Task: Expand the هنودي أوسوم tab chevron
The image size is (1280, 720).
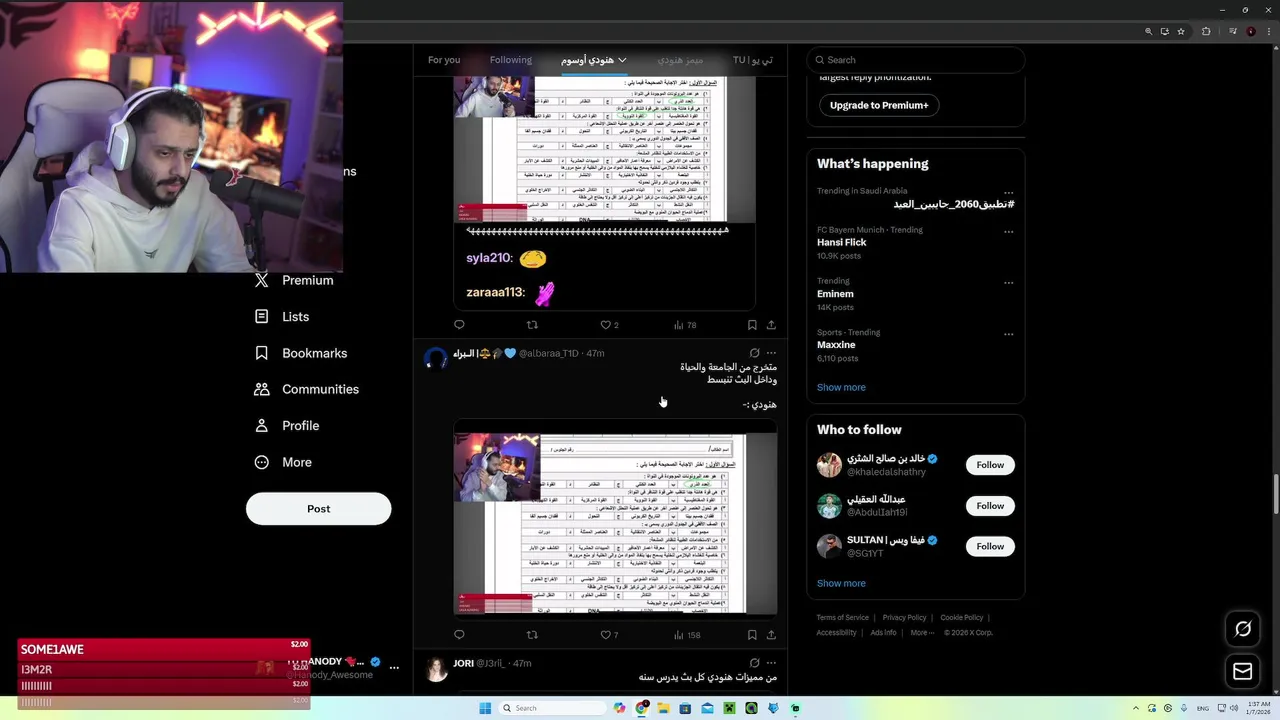Action: [622, 60]
